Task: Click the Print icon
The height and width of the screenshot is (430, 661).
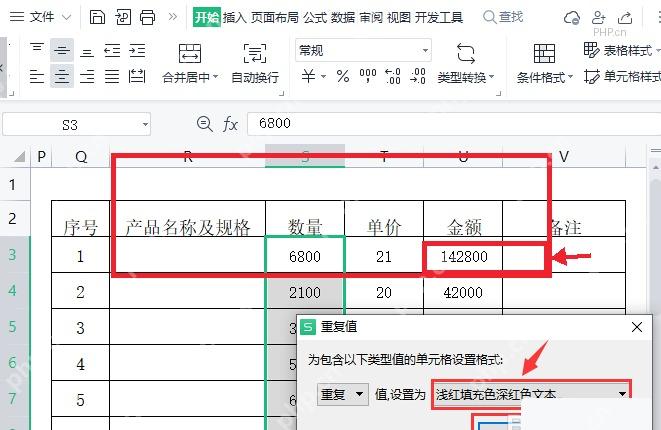Action: pos(148,17)
